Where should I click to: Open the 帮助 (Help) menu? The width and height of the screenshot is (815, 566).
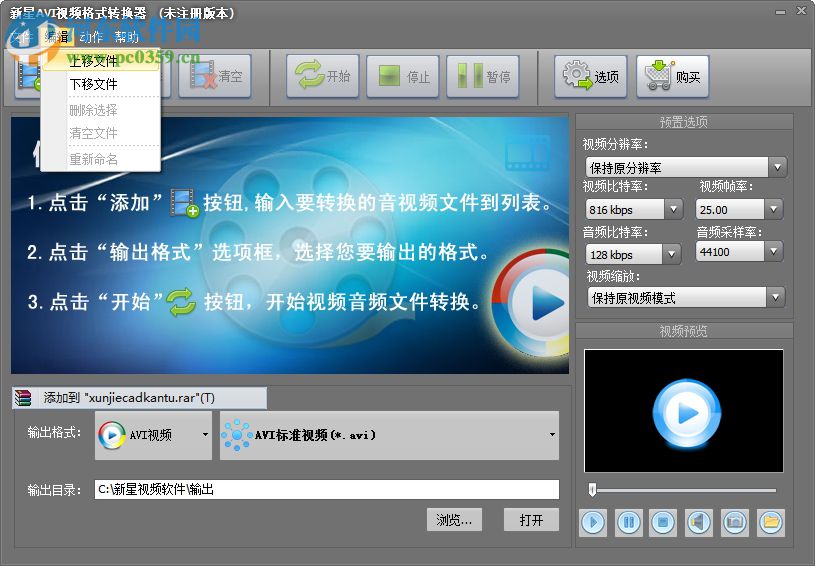click(x=126, y=36)
